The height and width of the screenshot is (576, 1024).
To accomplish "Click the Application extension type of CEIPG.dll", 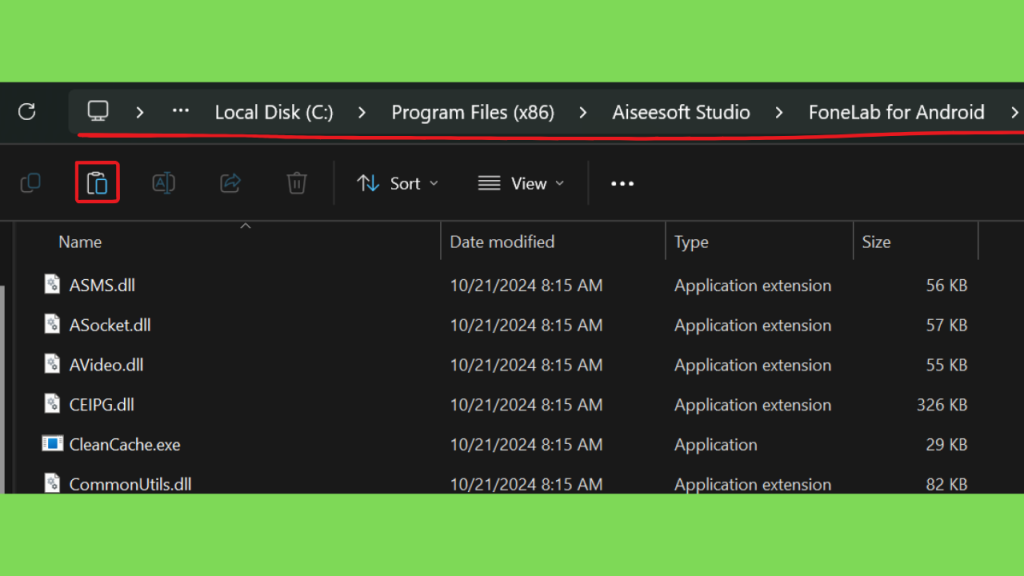I will [752, 405].
